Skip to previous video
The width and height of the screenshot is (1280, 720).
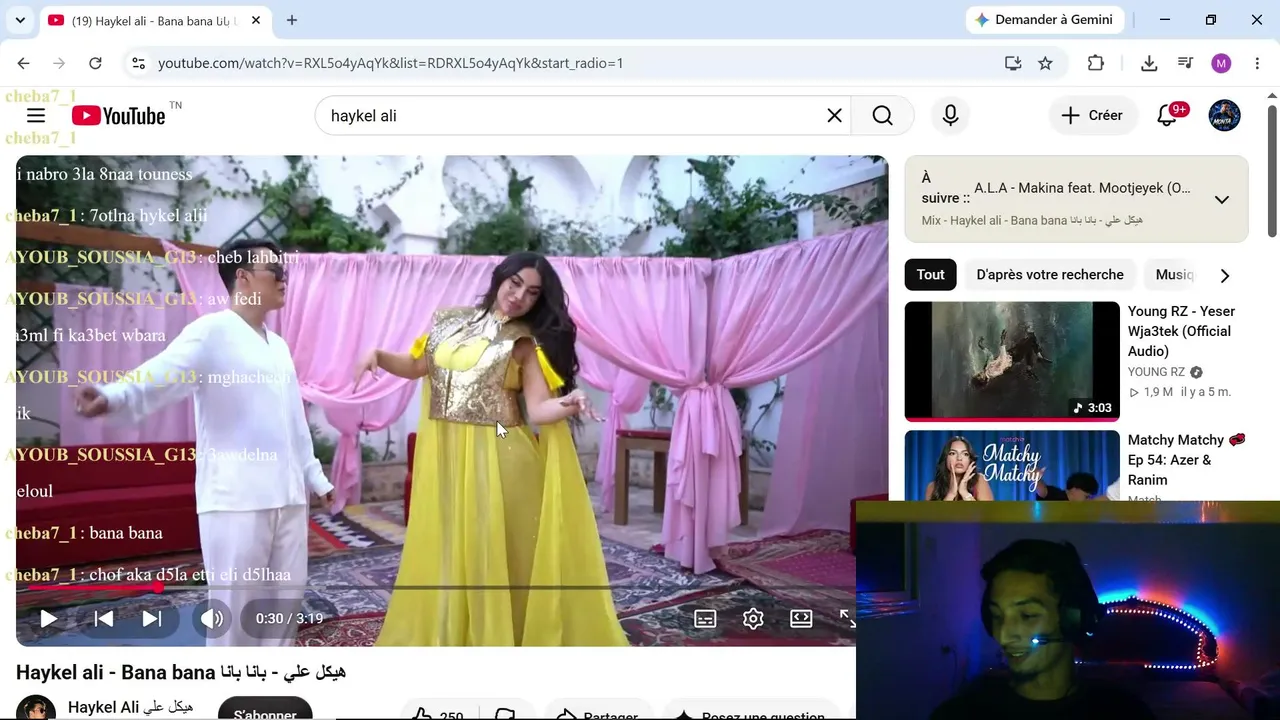[103, 619]
